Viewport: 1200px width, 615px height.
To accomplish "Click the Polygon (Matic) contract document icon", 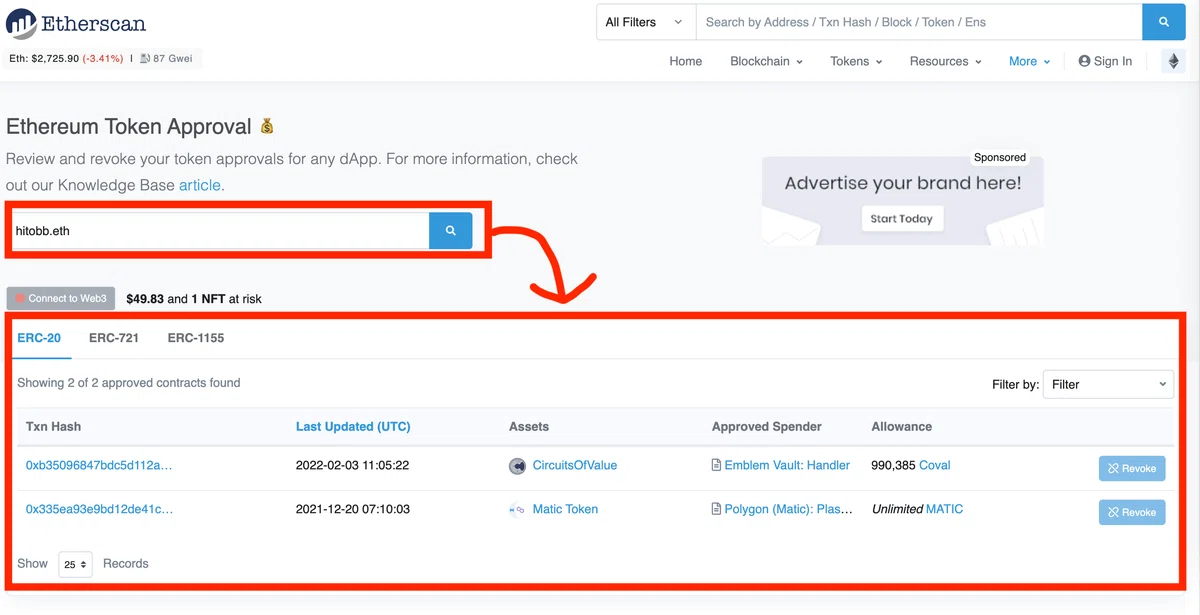I will pos(716,510).
